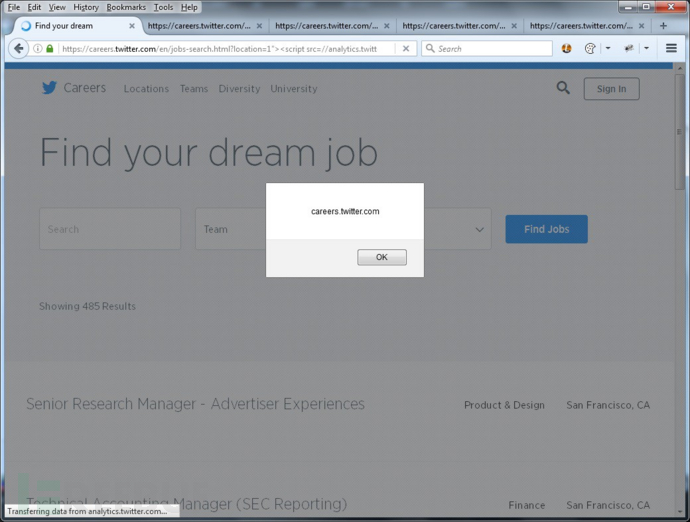Click the green padlock security icon
This screenshot has width=690, height=522.
point(50,48)
